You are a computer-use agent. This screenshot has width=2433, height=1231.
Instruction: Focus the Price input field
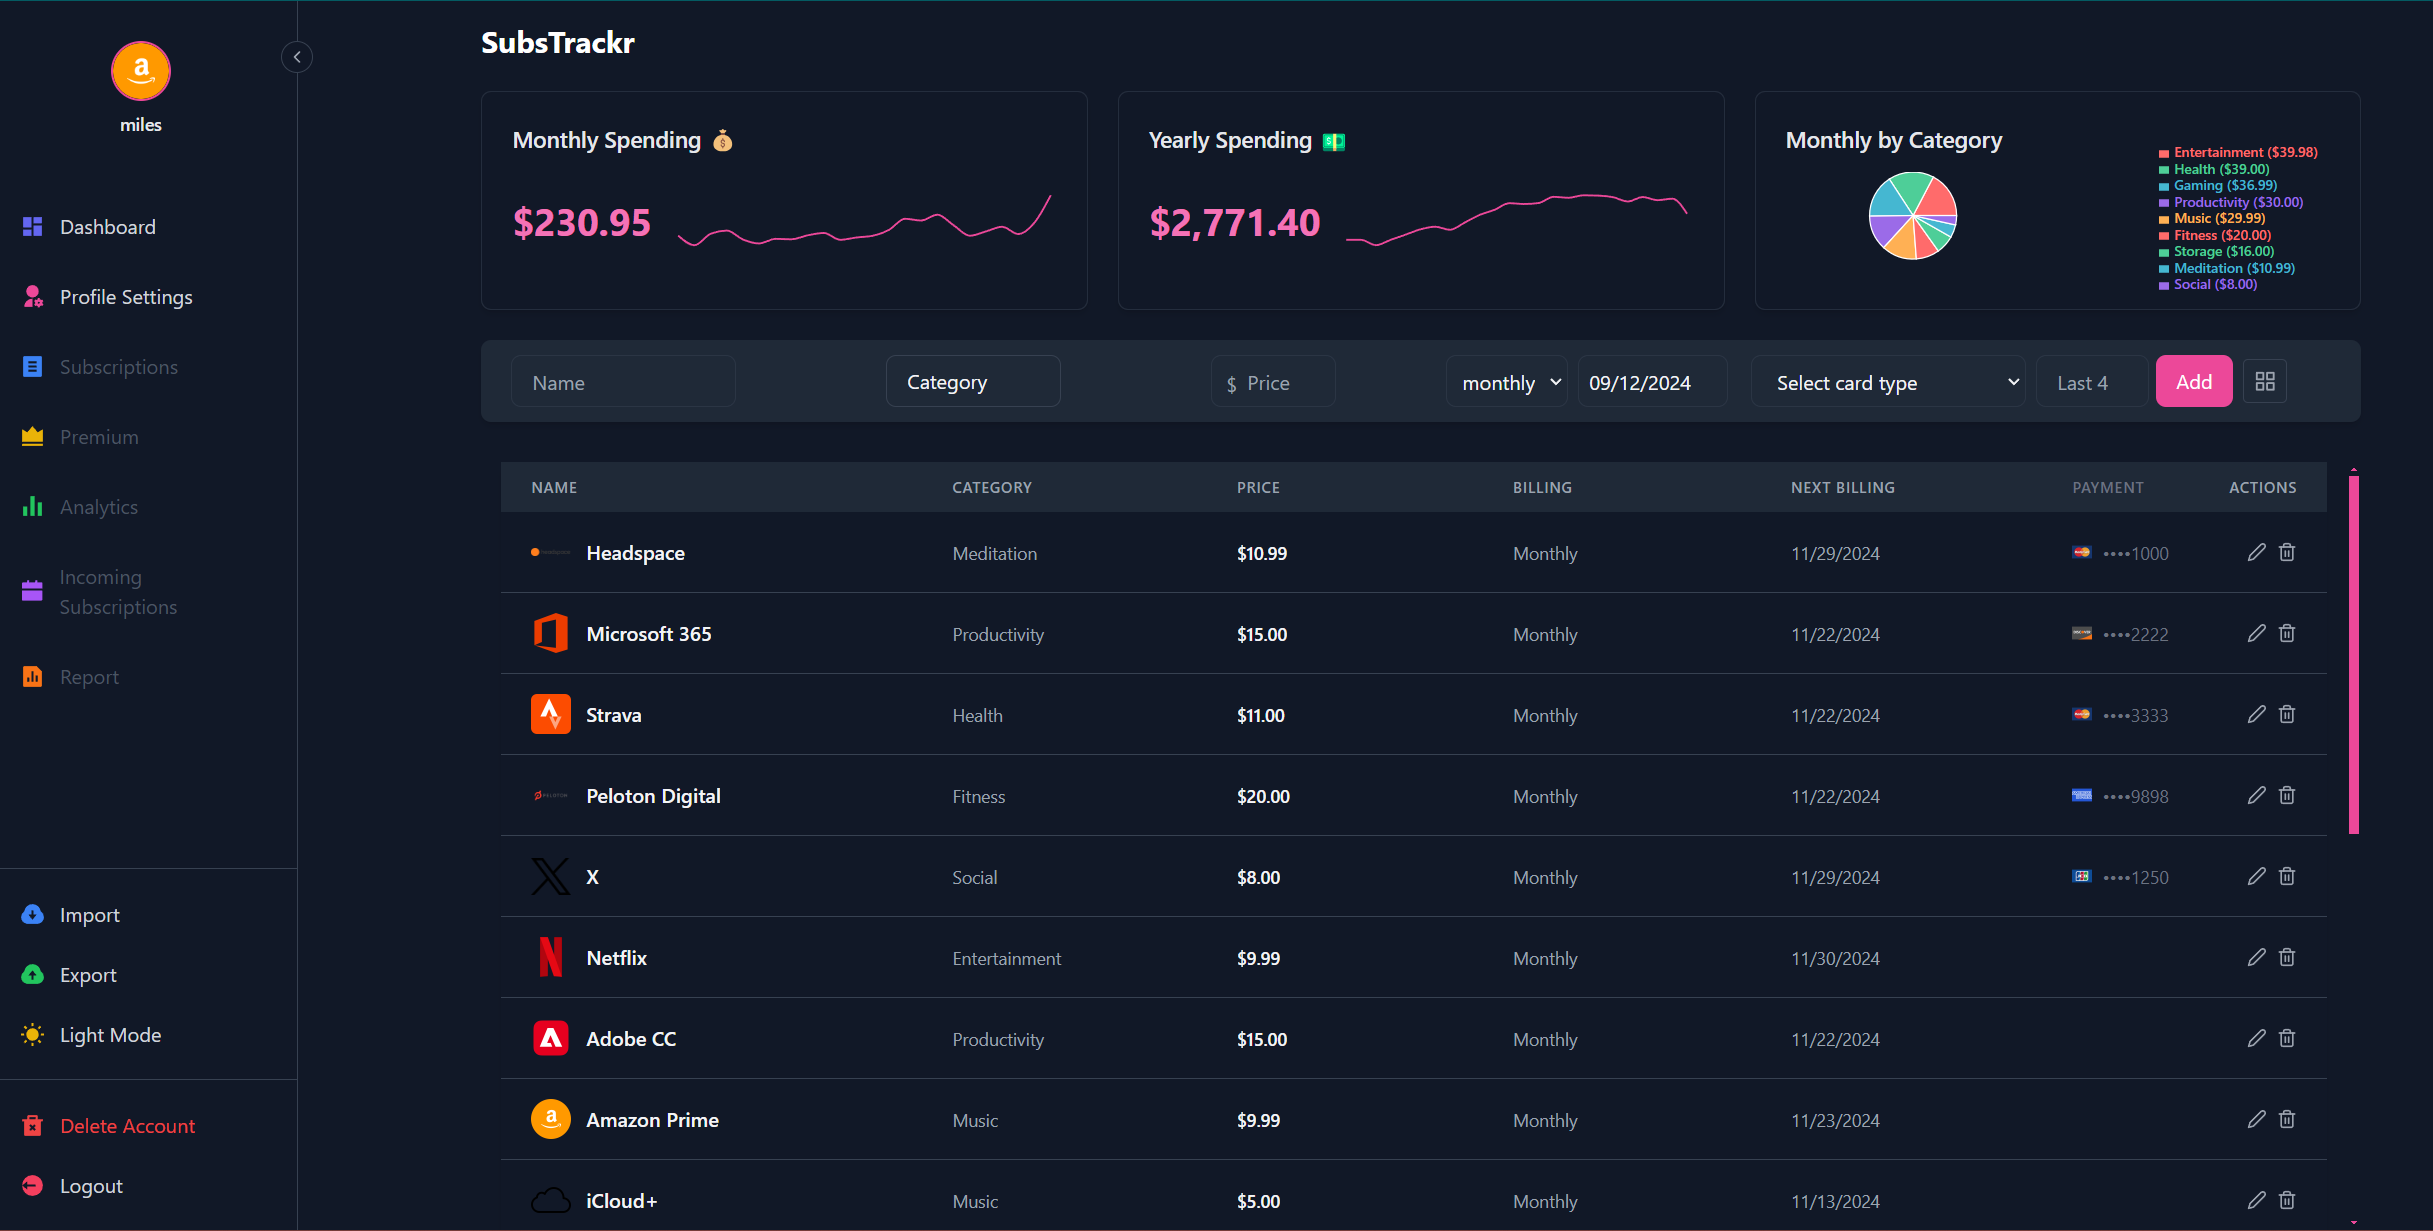(1273, 382)
